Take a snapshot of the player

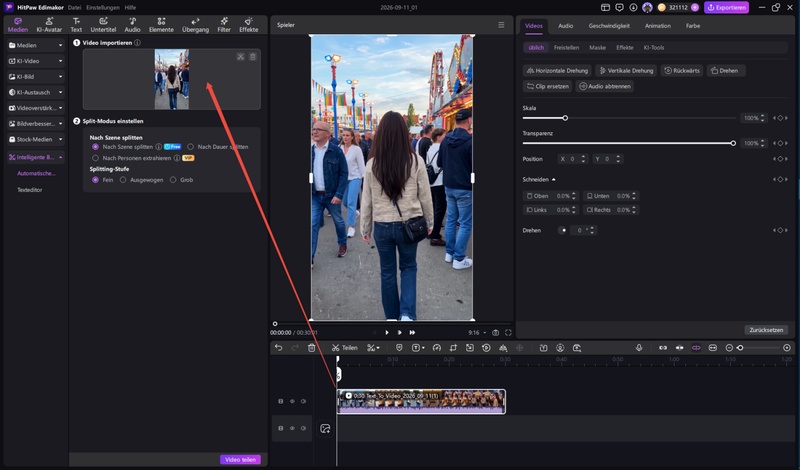(495, 332)
